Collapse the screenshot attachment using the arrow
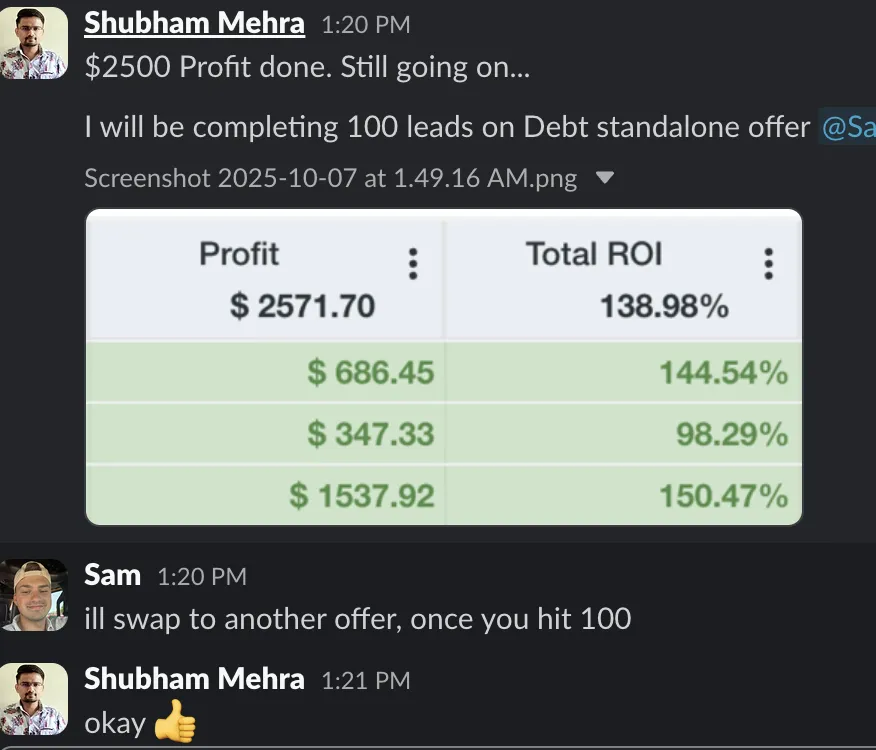Viewport: 876px width, 750px height. [604, 178]
